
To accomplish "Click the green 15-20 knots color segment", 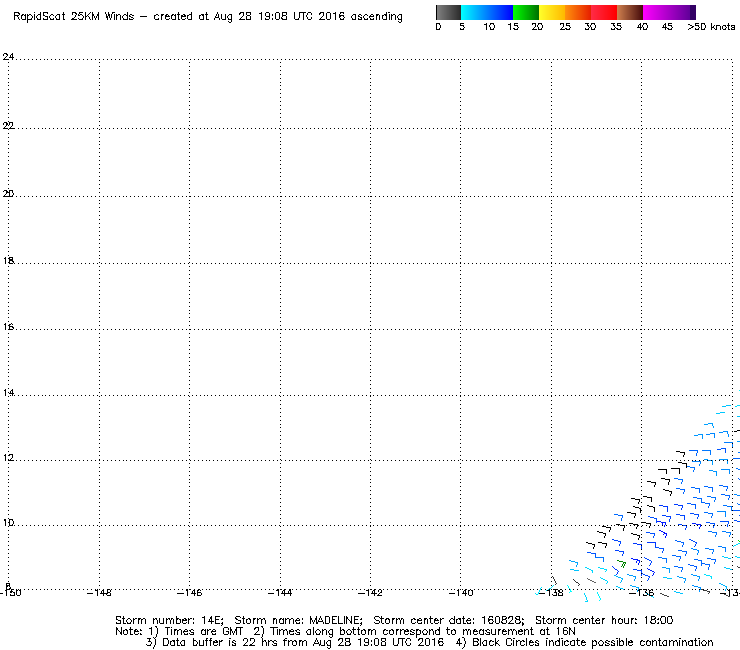I will coord(526,12).
